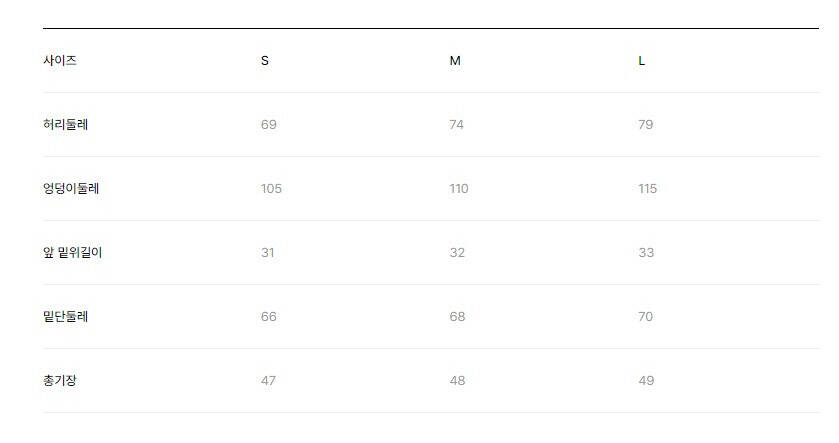
Task: Select hip value 105 in S column
Action: pyautogui.click(x=271, y=189)
